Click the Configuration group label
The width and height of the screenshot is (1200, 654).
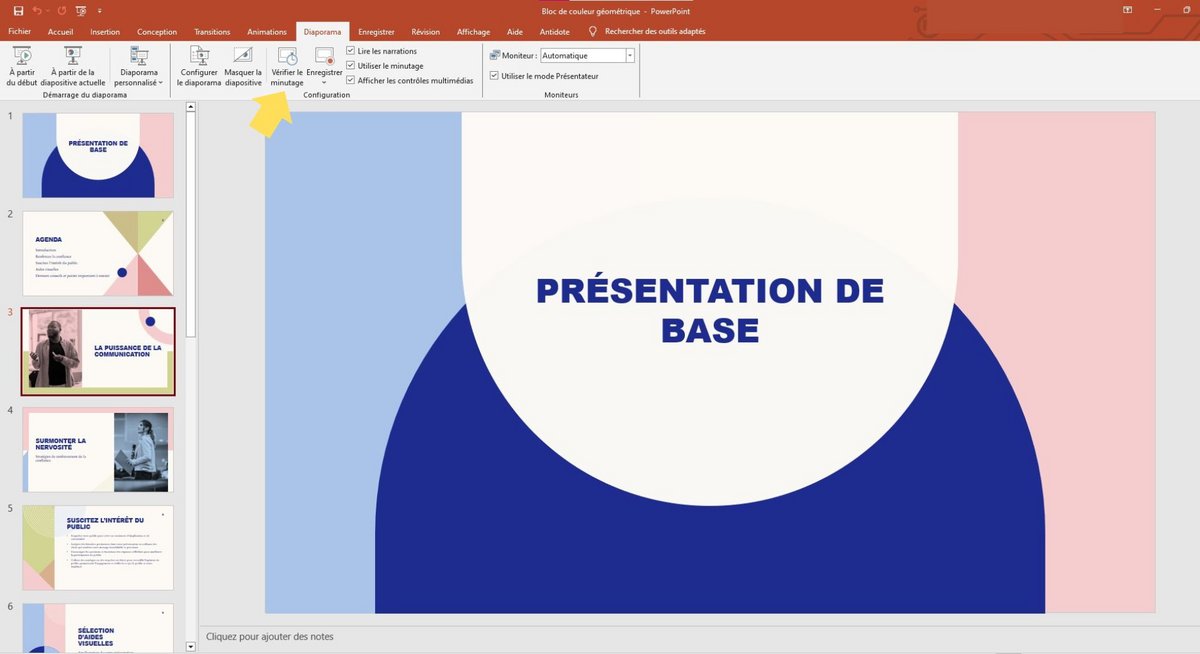[x=327, y=95]
